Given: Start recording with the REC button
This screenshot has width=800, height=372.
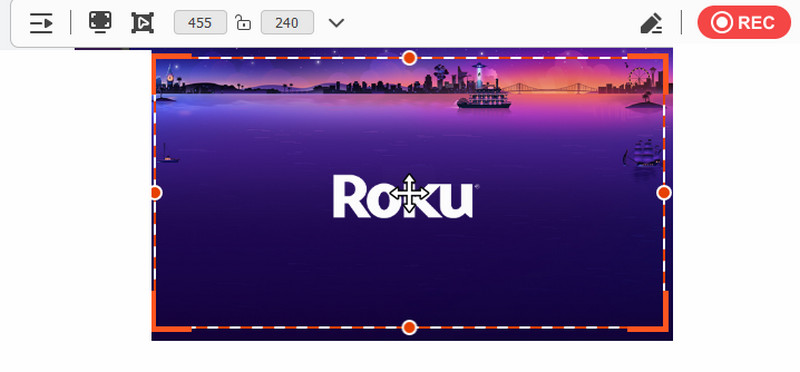Looking at the screenshot, I should coord(744,22).
